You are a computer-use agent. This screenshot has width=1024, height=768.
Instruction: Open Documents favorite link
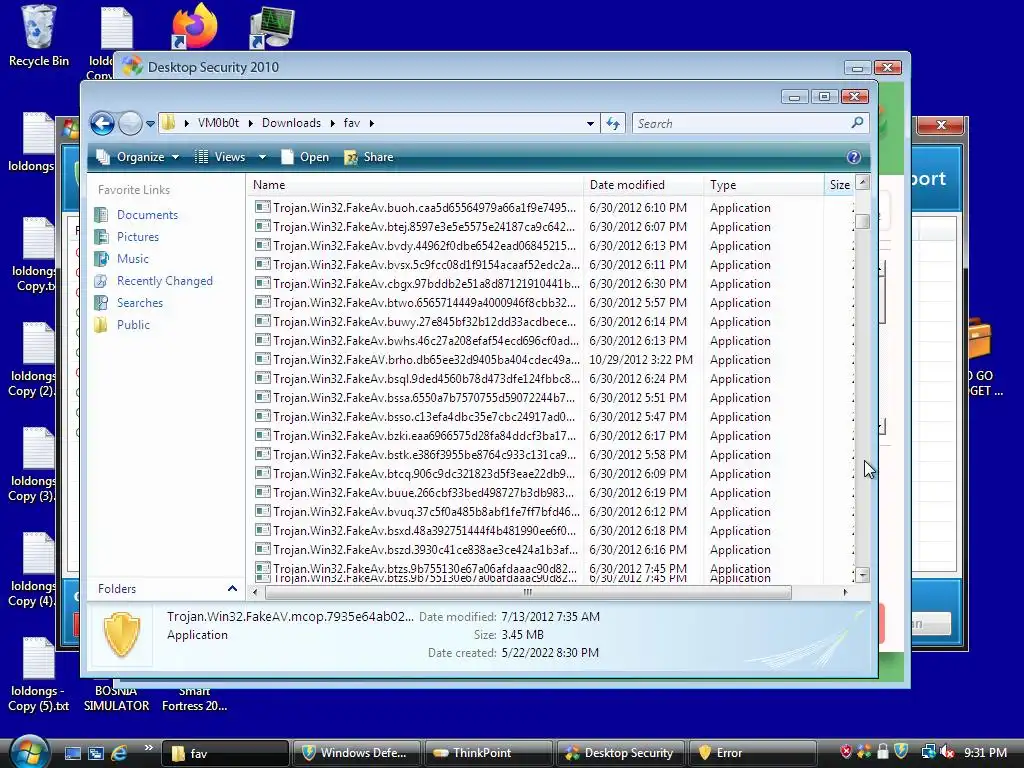click(x=147, y=215)
